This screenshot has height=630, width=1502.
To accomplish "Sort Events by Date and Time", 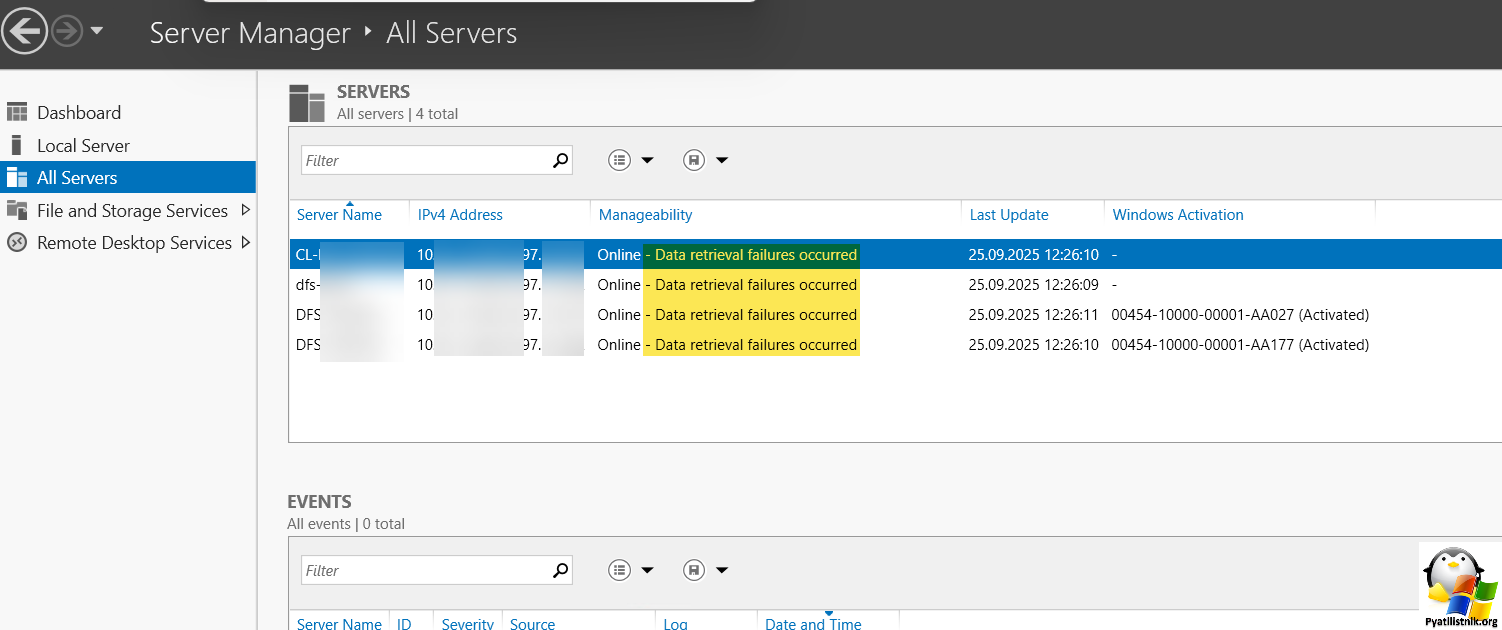I will coord(813,623).
